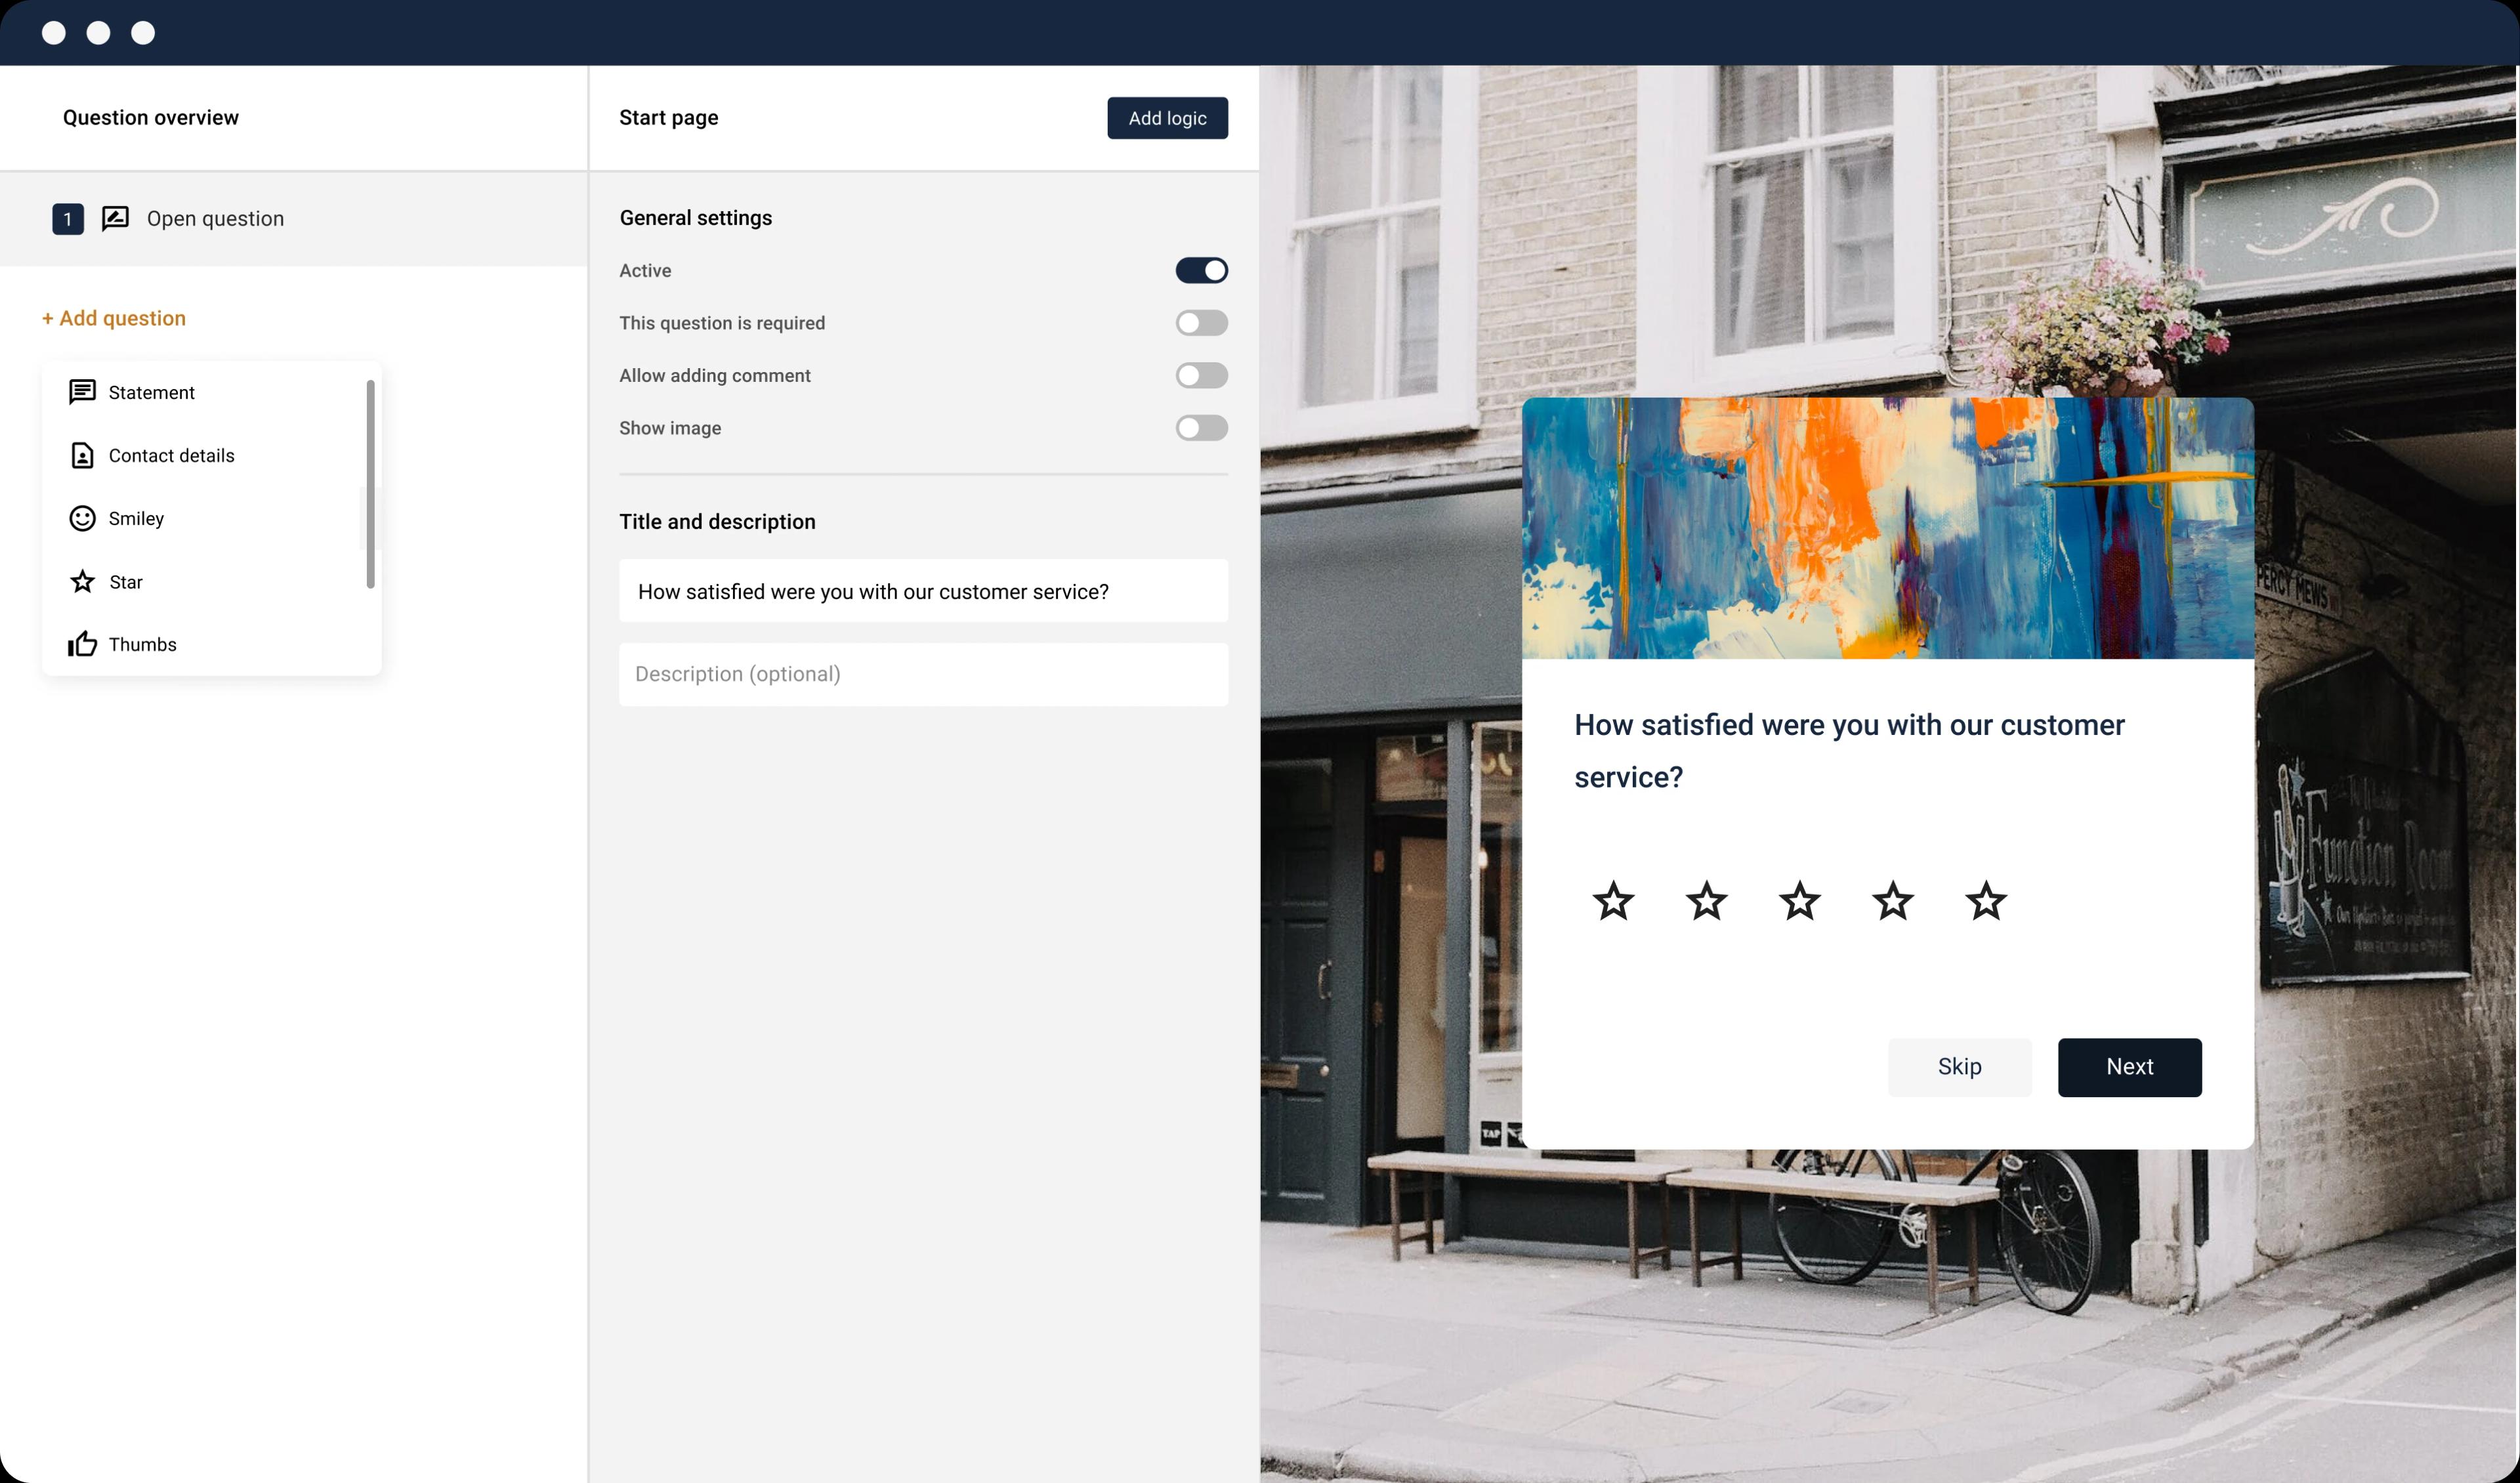Toggle the Active setting on
The width and height of the screenshot is (2520, 1483).
coord(1202,270)
